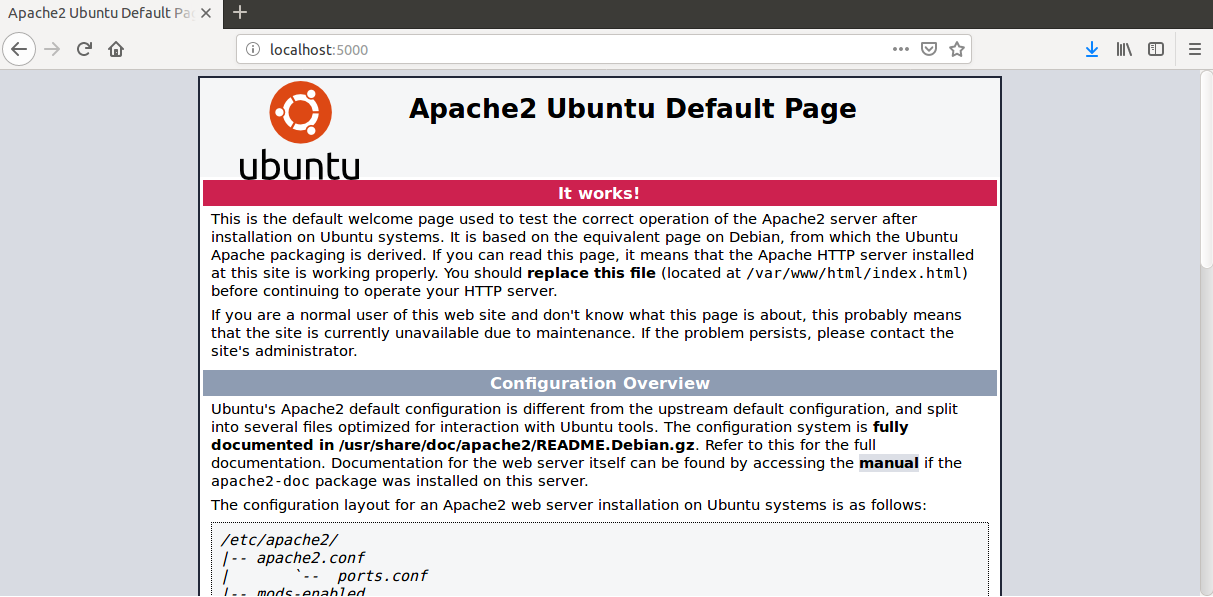This screenshot has width=1213, height=597.
Task: Click the forward navigation arrow
Action: [52, 49]
